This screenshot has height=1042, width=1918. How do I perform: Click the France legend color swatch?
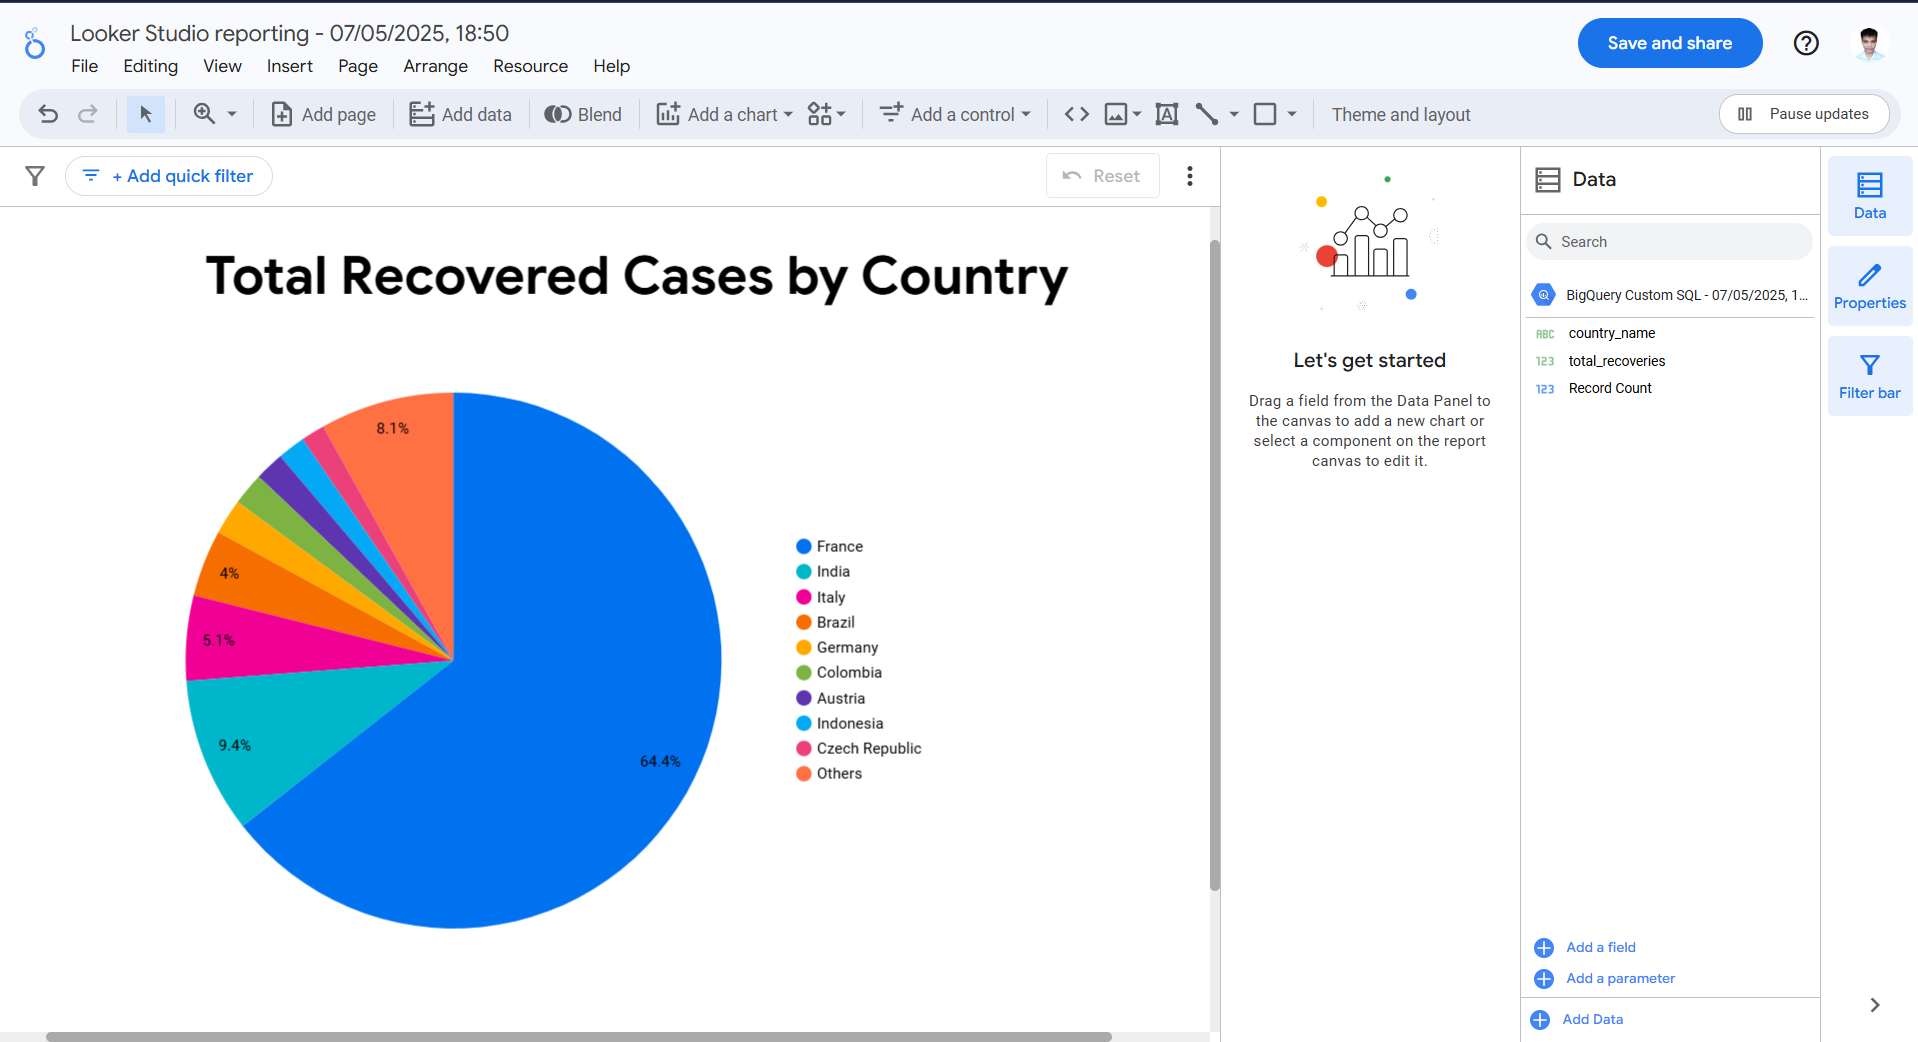click(803, 546)
